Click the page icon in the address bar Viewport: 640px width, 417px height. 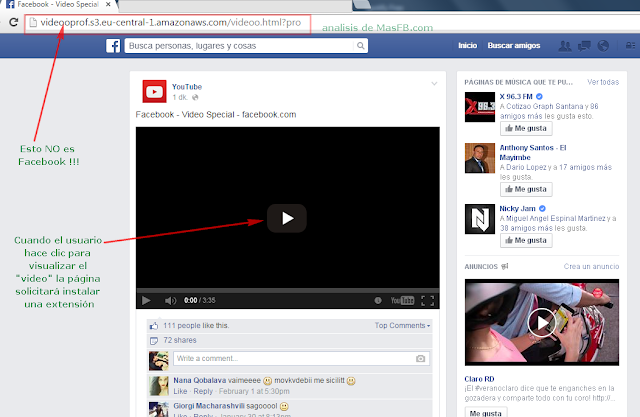33,22
